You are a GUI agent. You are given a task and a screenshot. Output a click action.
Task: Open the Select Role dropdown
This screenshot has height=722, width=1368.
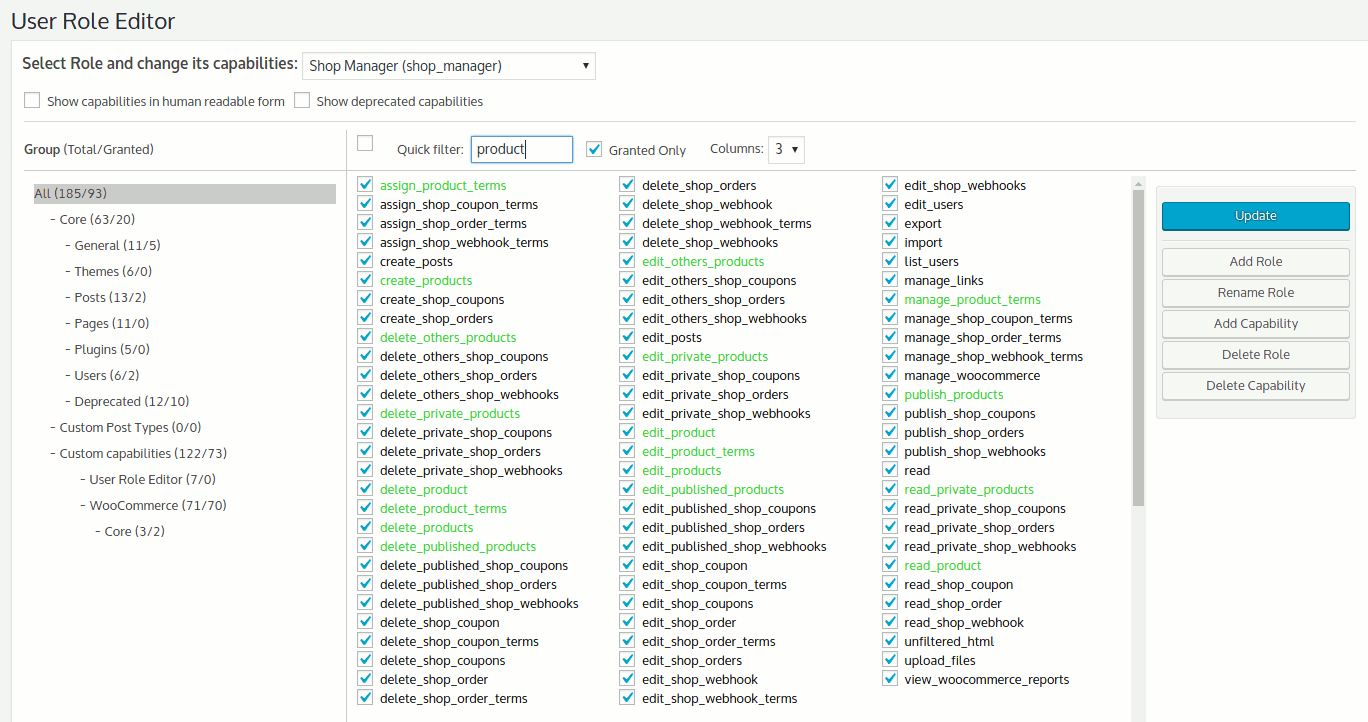[x=448, y=66]
